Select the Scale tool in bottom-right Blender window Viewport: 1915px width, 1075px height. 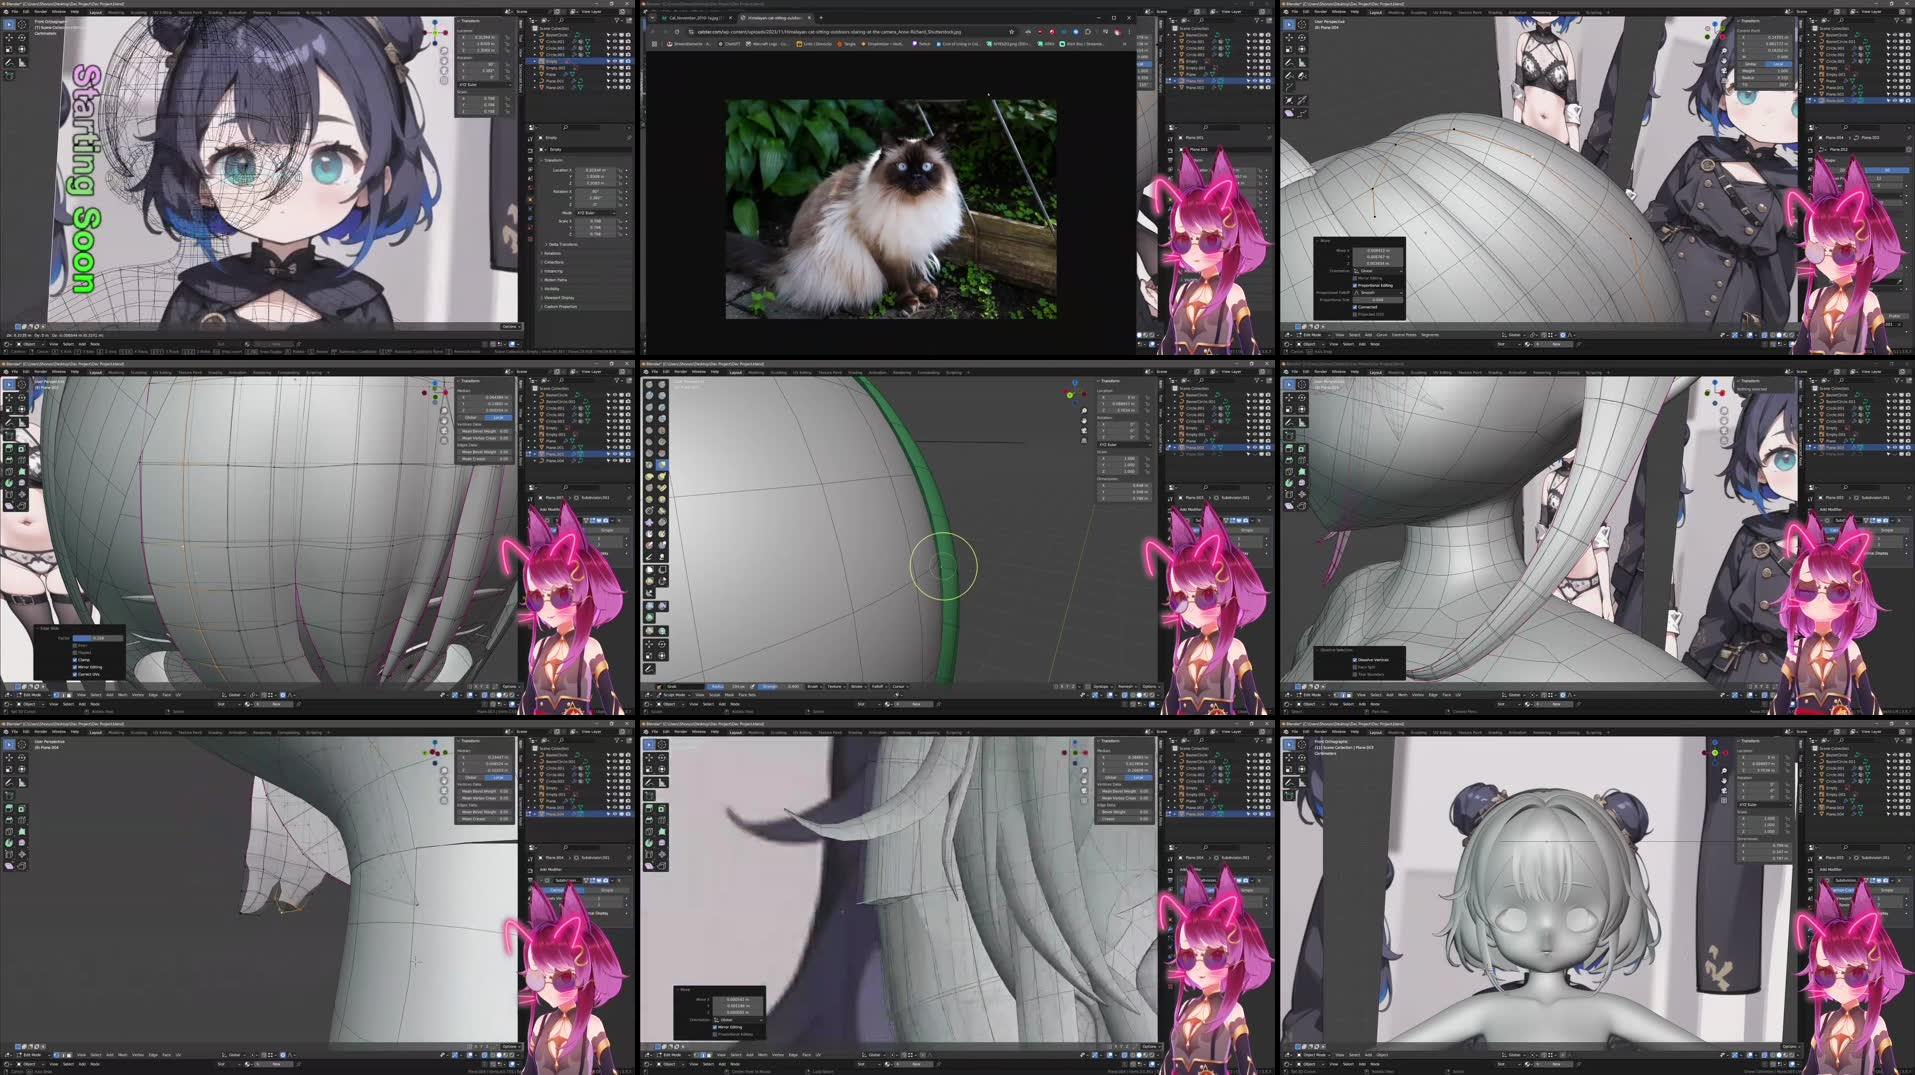coord(1289,769)
